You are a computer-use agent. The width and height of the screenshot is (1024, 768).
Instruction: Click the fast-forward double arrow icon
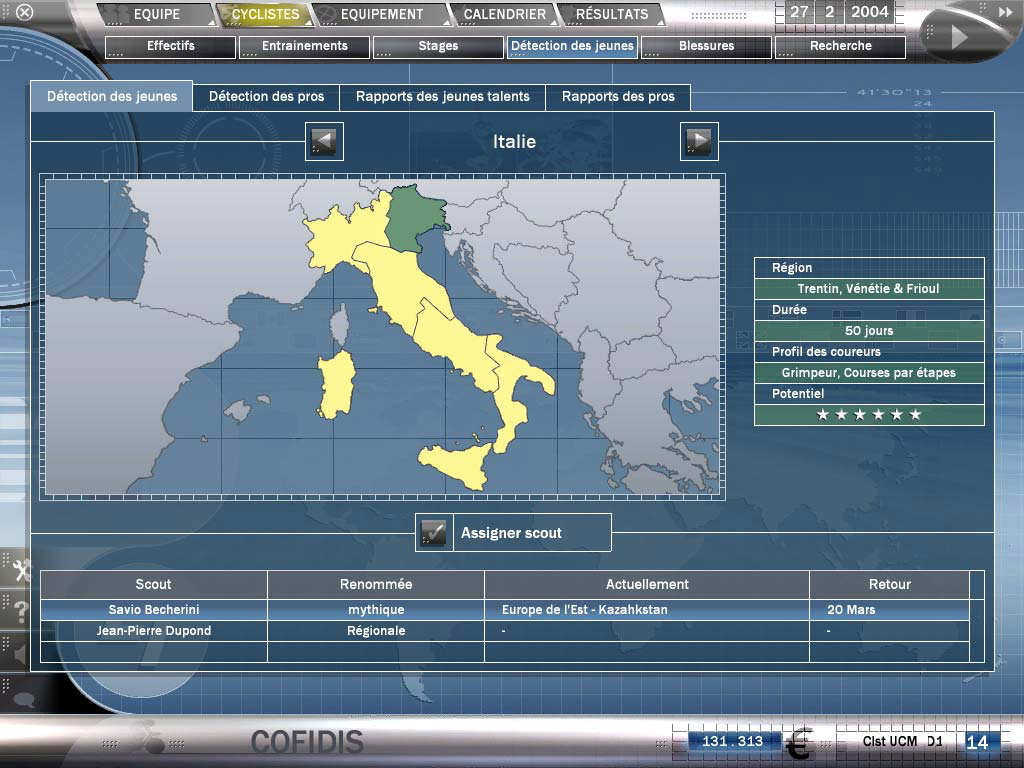click(x=1005, y=12)
